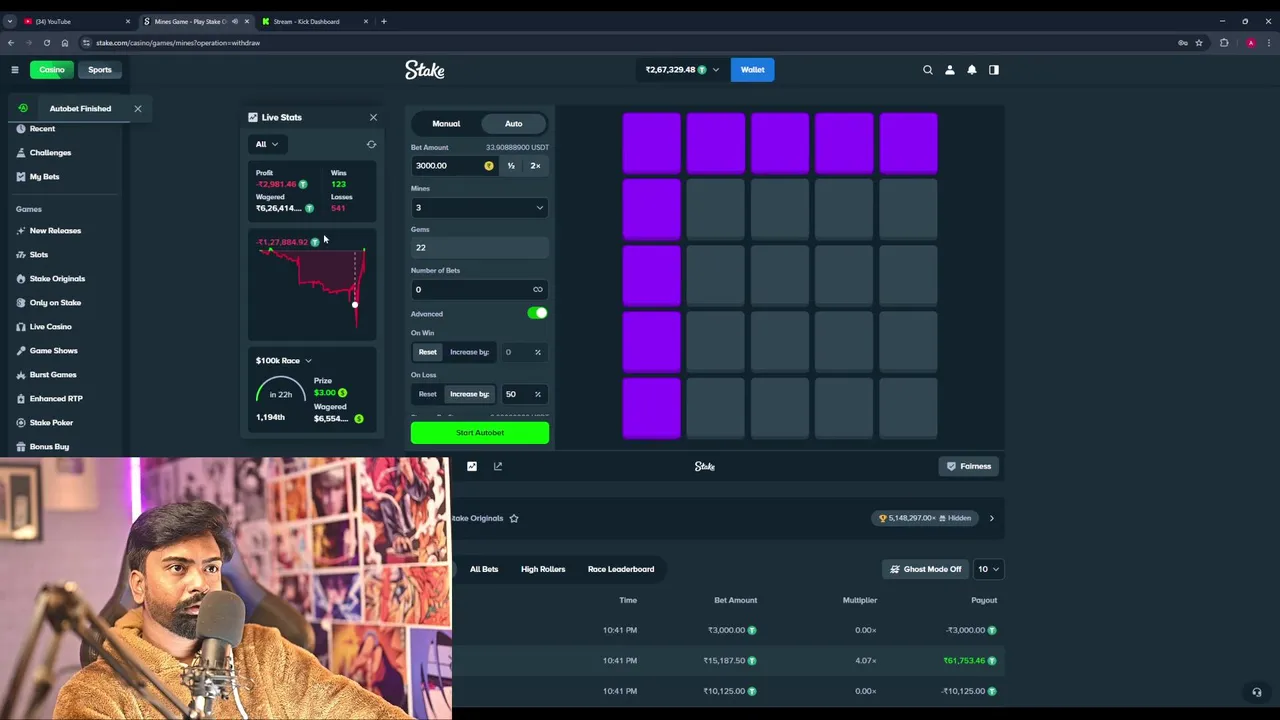
Task: Refresh the Live Stats panel
Action: (x=371, y=144)
